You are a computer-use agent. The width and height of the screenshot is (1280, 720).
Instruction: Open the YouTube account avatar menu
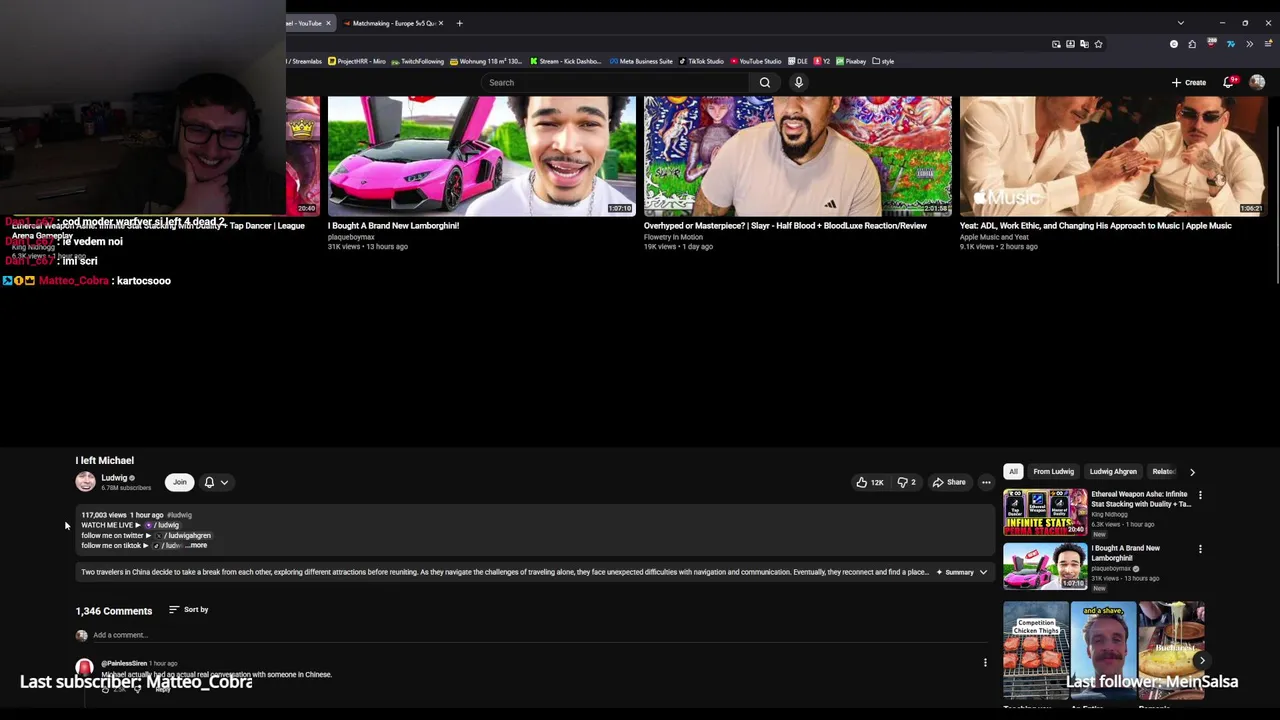click(x=1257, y=82)
